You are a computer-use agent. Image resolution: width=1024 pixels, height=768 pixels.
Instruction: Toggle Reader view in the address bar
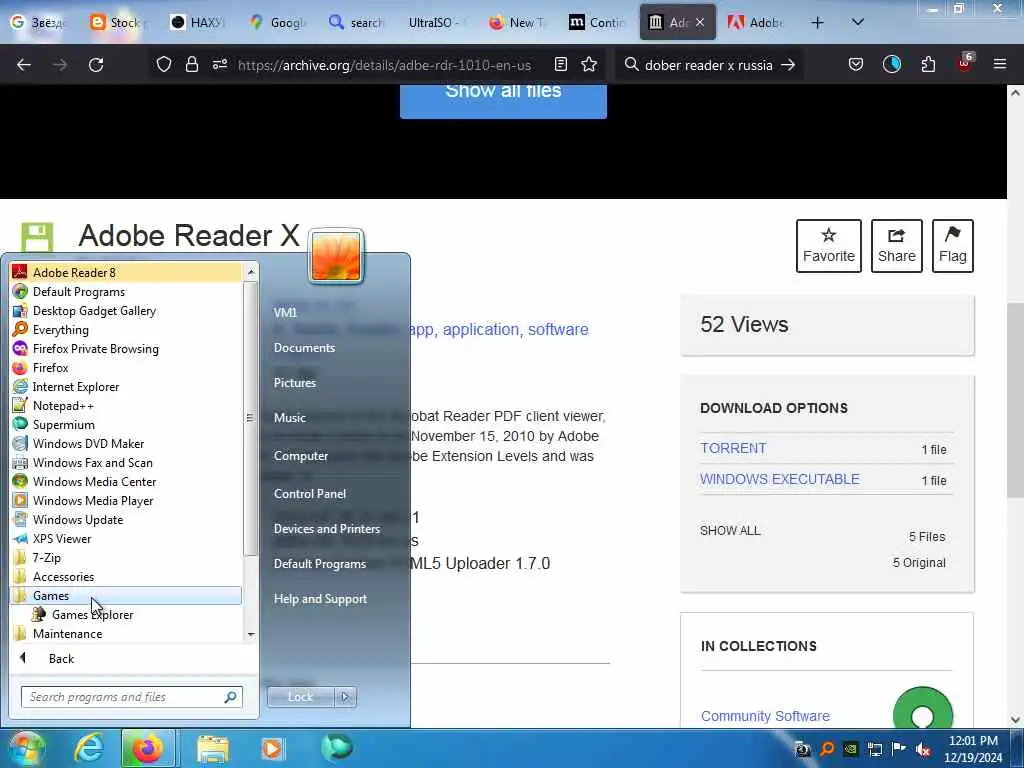(560, 65)
